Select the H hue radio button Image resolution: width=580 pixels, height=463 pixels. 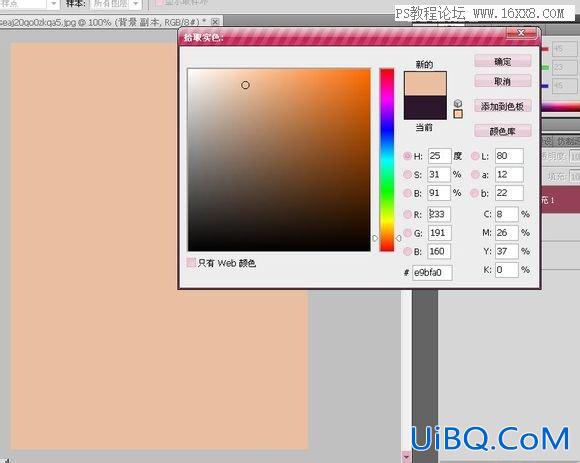click(407, 156)
